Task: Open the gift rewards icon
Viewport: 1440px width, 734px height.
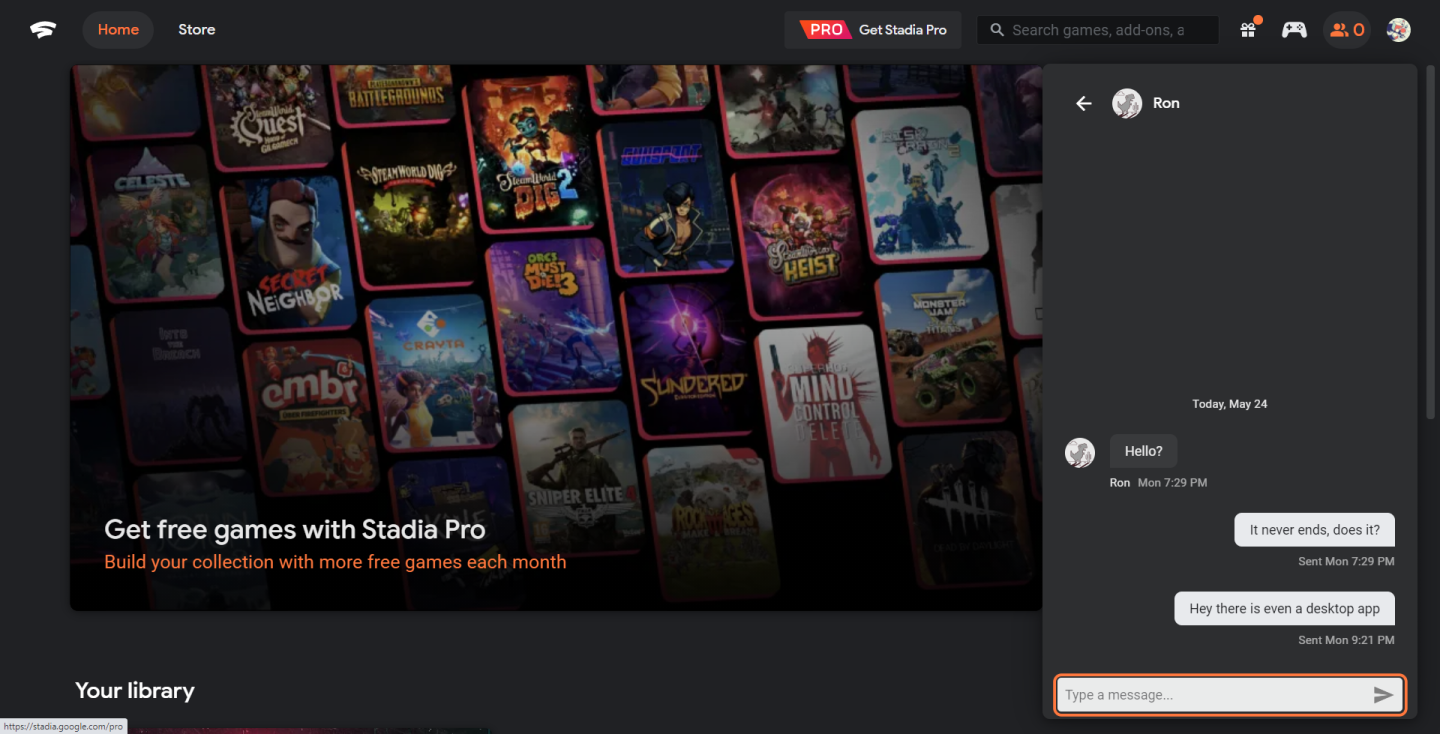Action: [x=1248, y=30]
